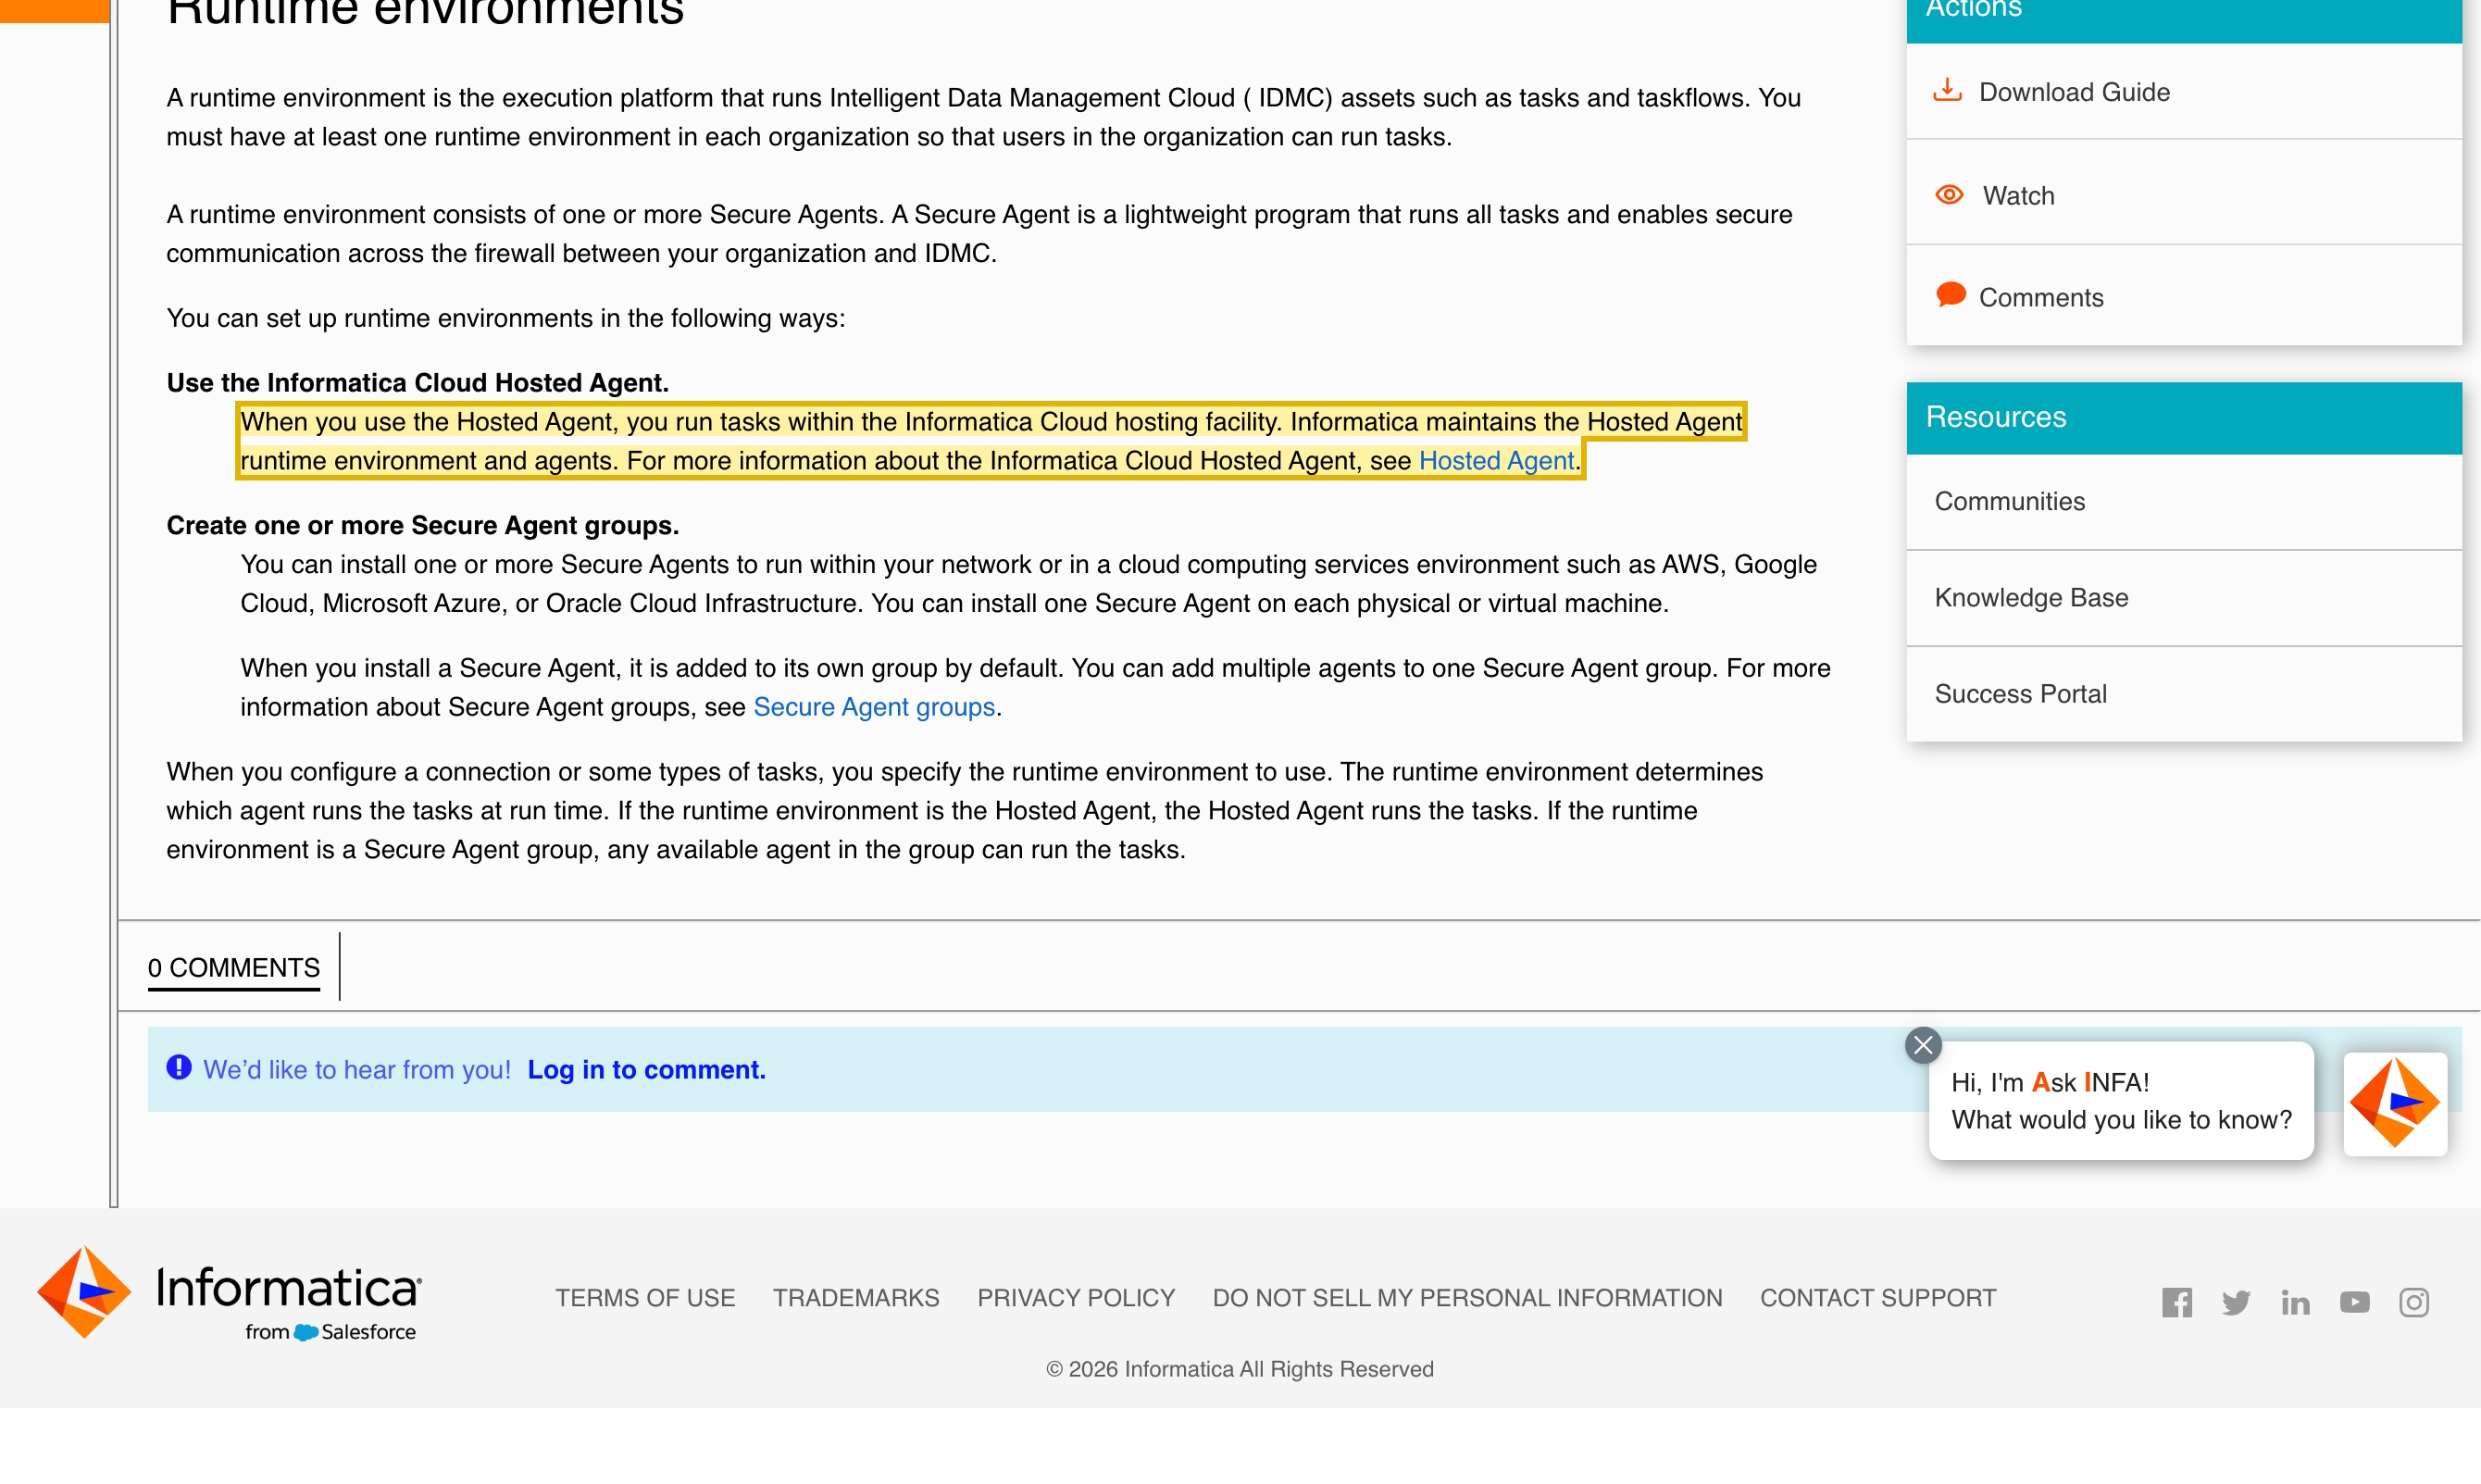Select the 0 COMMENTS tab
The height and width of the screenshot is (1484, 2481).
click(233, 968)
